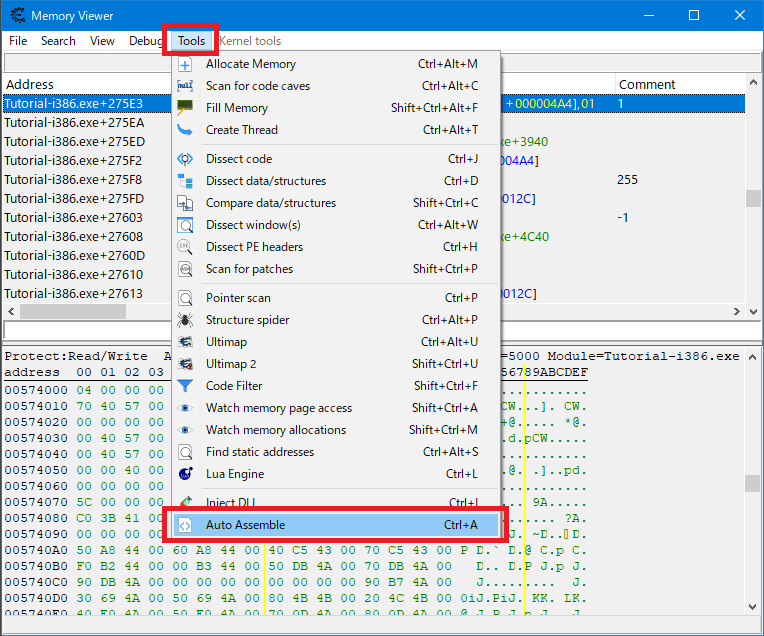
Task: Choose Dissect PE headers
Action: 336,247
